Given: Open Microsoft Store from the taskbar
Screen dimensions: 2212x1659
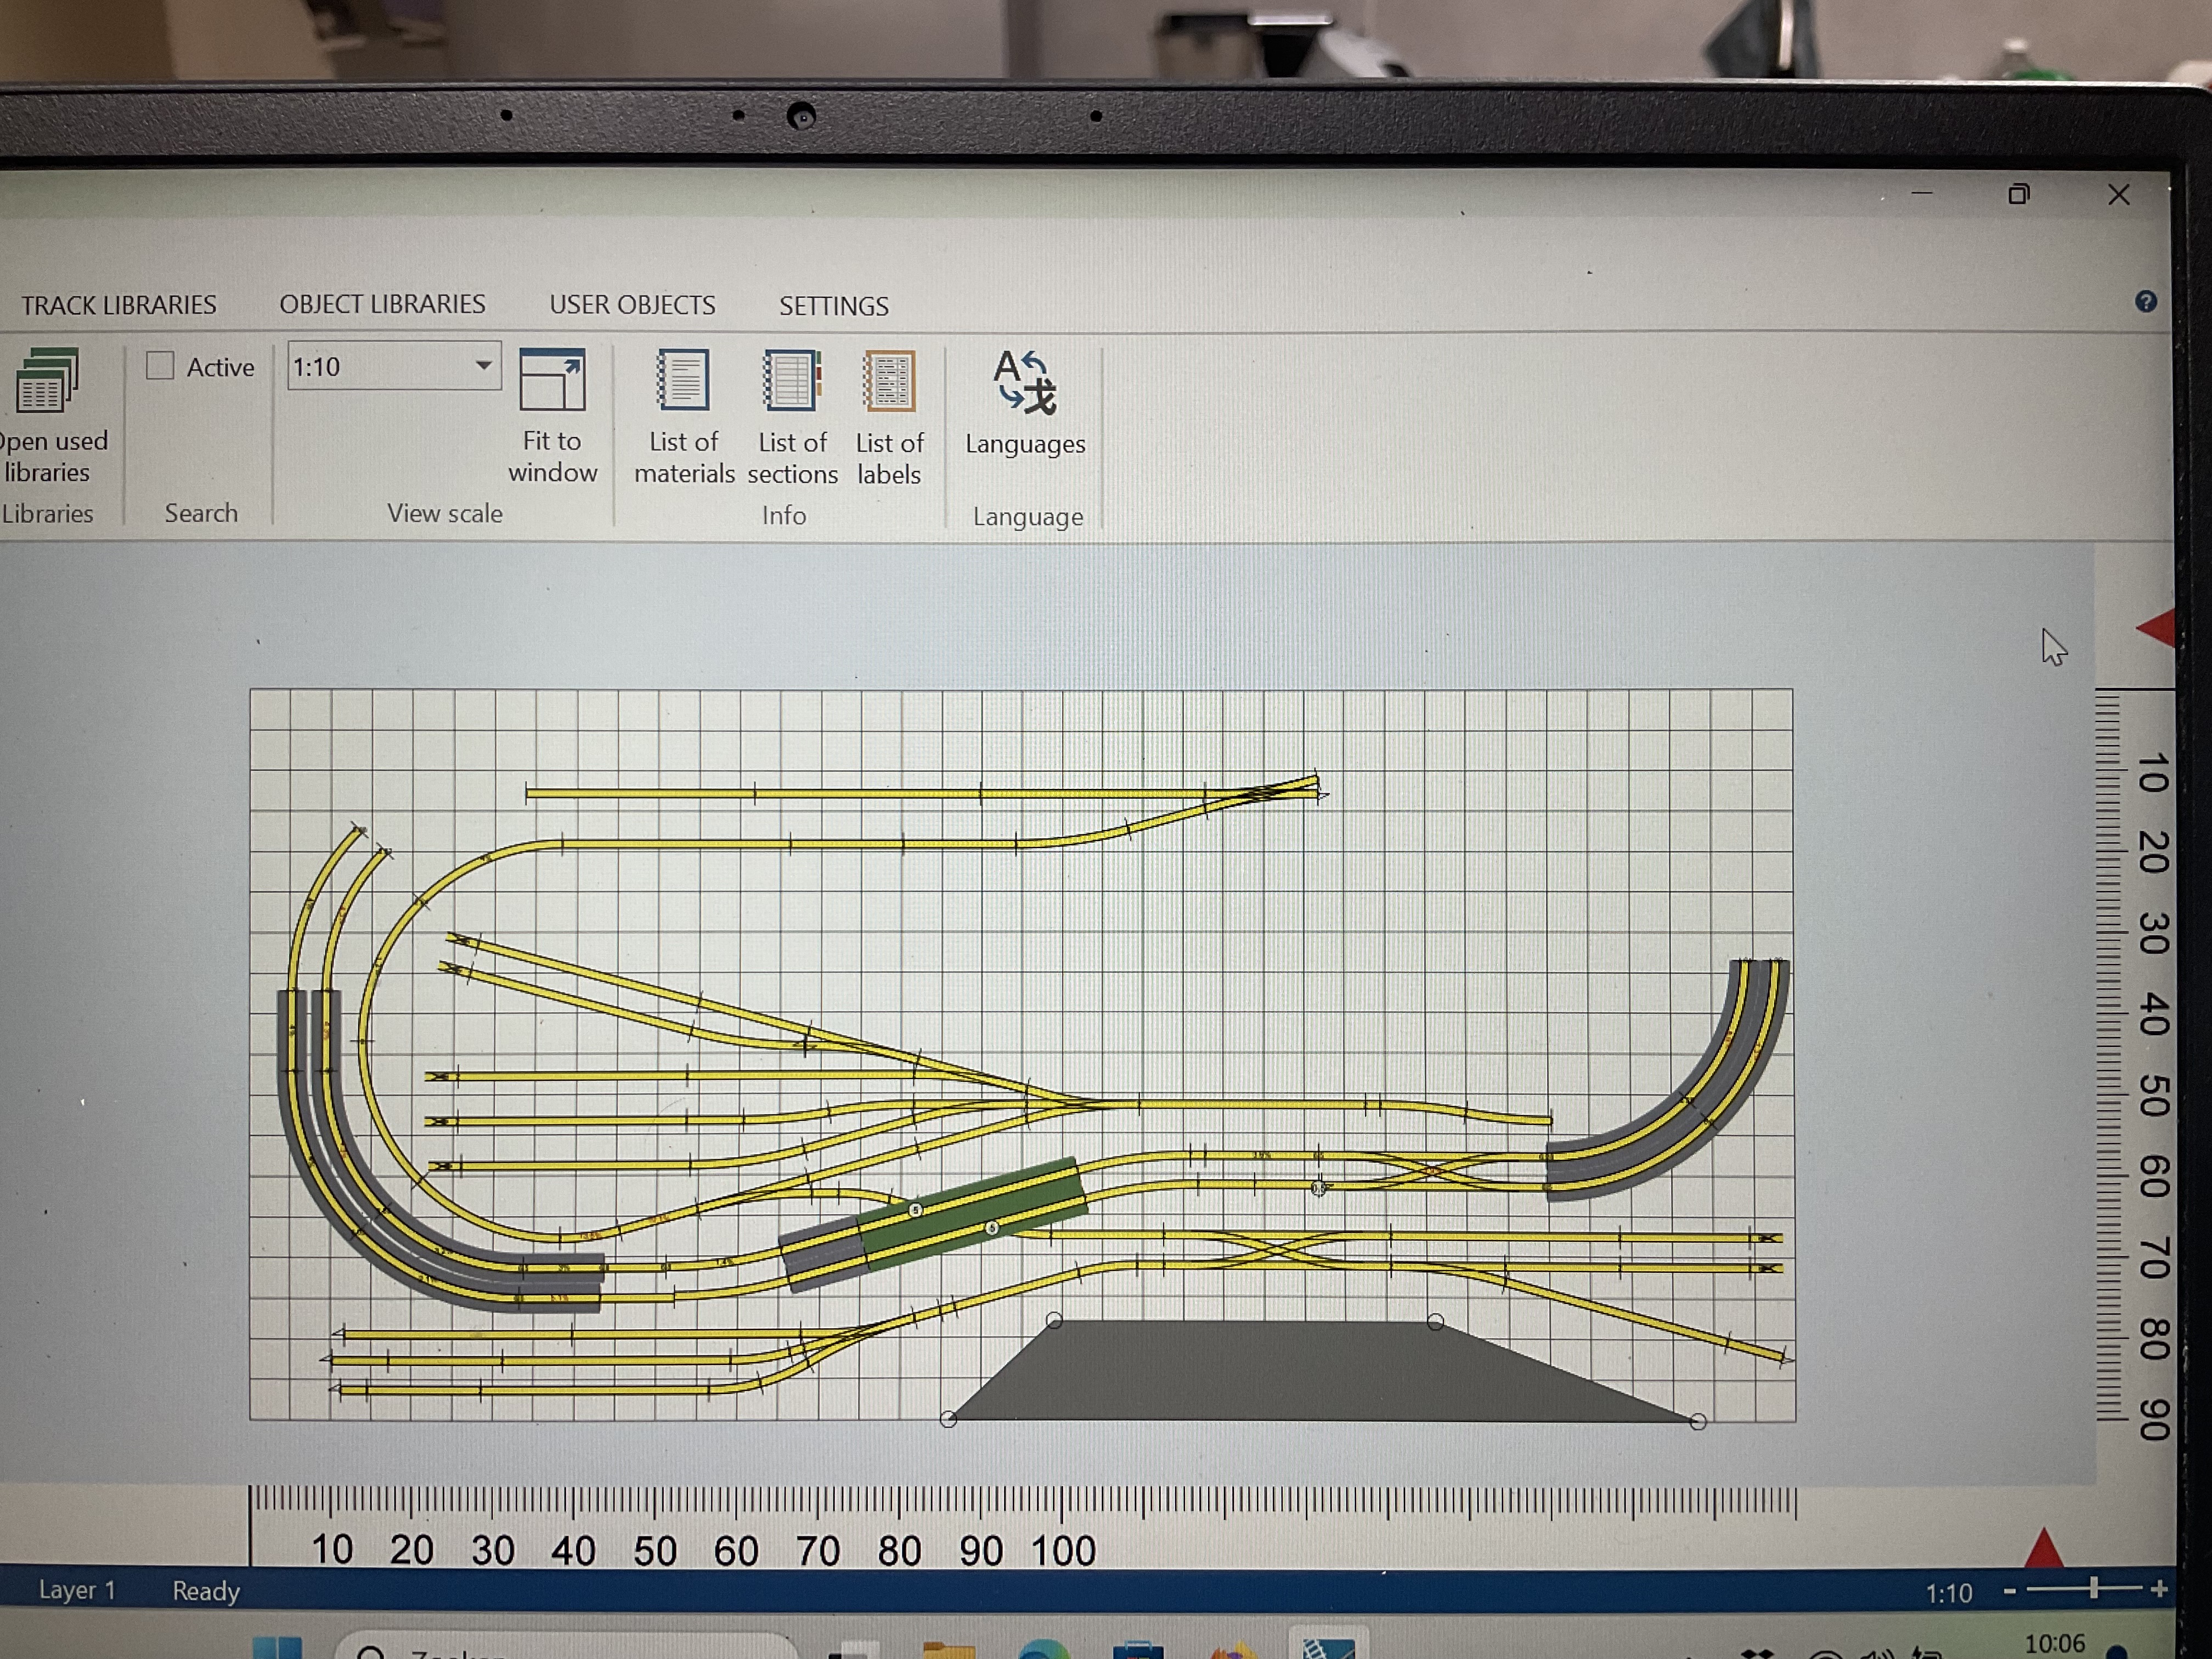Looking at the screenshot, I should pyautogui.click(x=1137, y=1650).
